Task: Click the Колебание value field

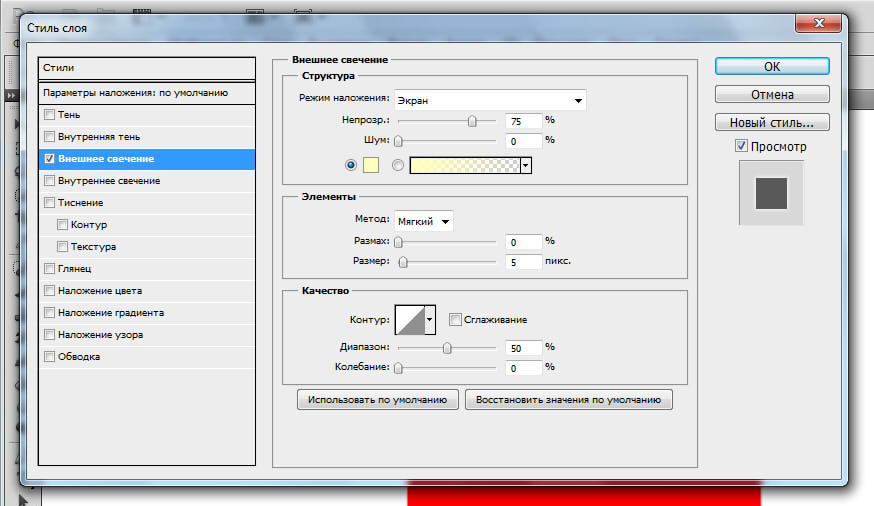Action: point(523,368)
